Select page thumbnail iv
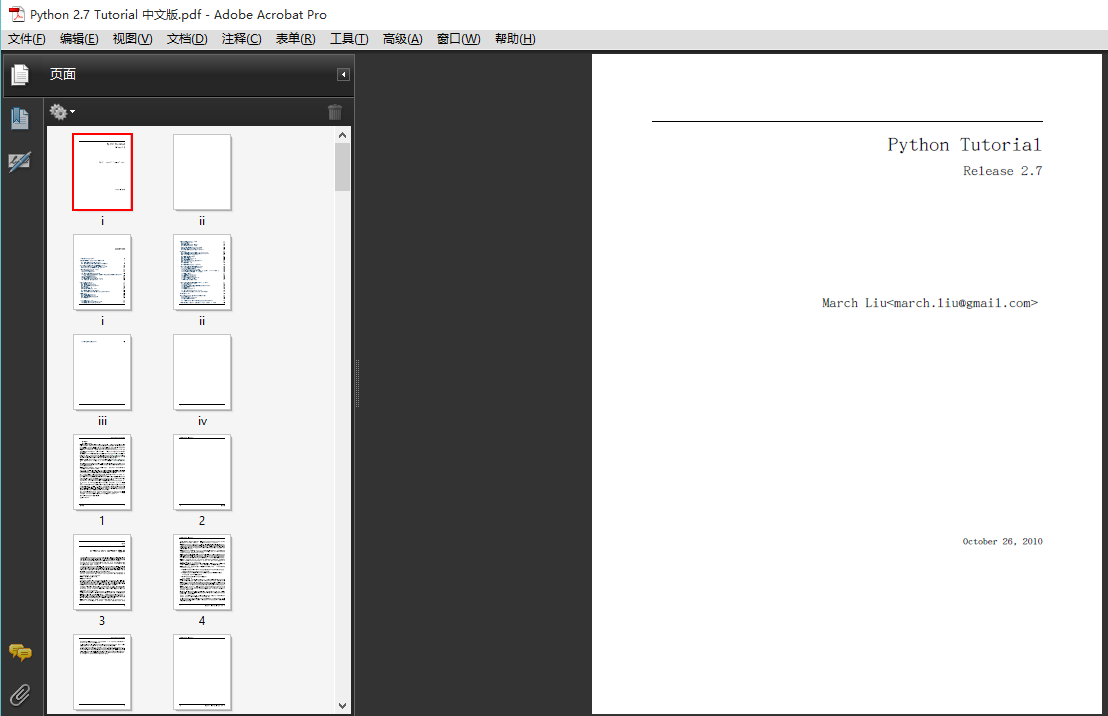This screenshot has height=716, width=1108. 202,372
